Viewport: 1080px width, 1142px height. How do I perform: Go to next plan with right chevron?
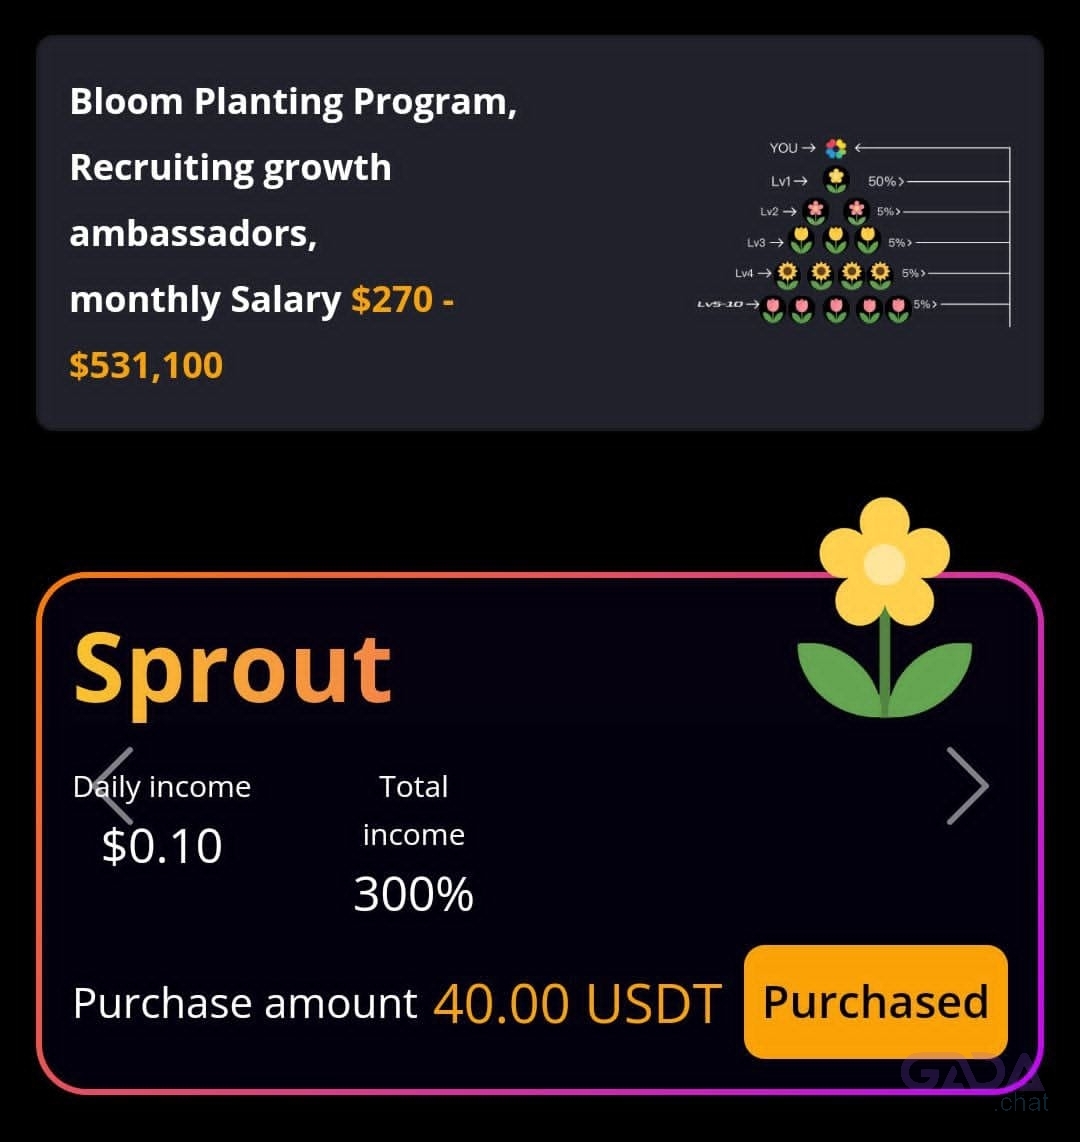click(x=968, y=785)
